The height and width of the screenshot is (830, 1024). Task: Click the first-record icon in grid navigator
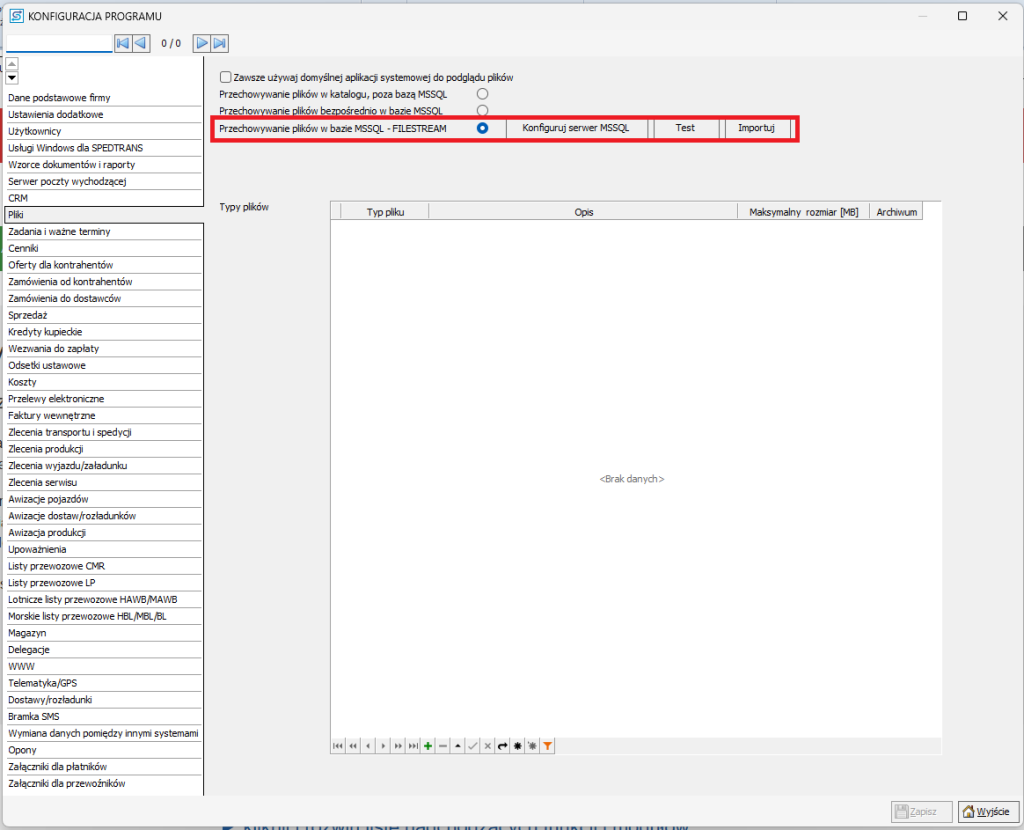pos(338,746)
